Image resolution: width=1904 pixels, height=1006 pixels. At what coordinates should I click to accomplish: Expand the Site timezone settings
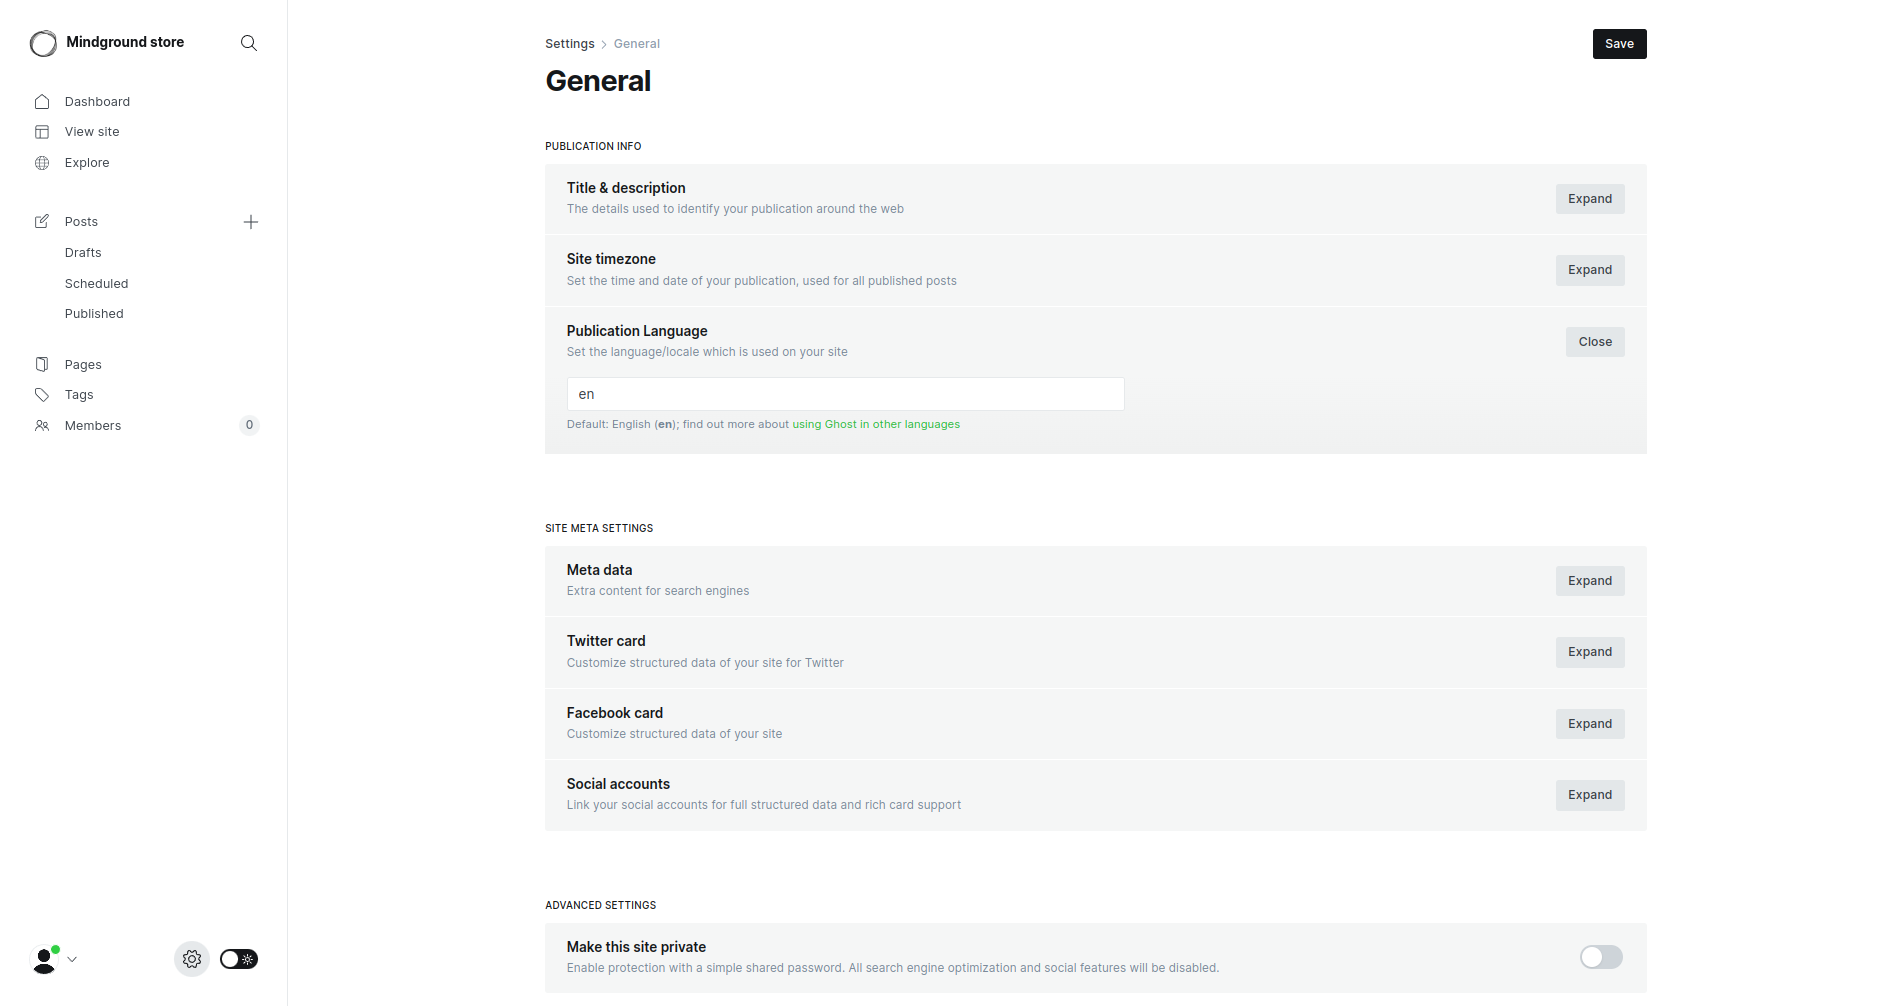coord(1589,269)
